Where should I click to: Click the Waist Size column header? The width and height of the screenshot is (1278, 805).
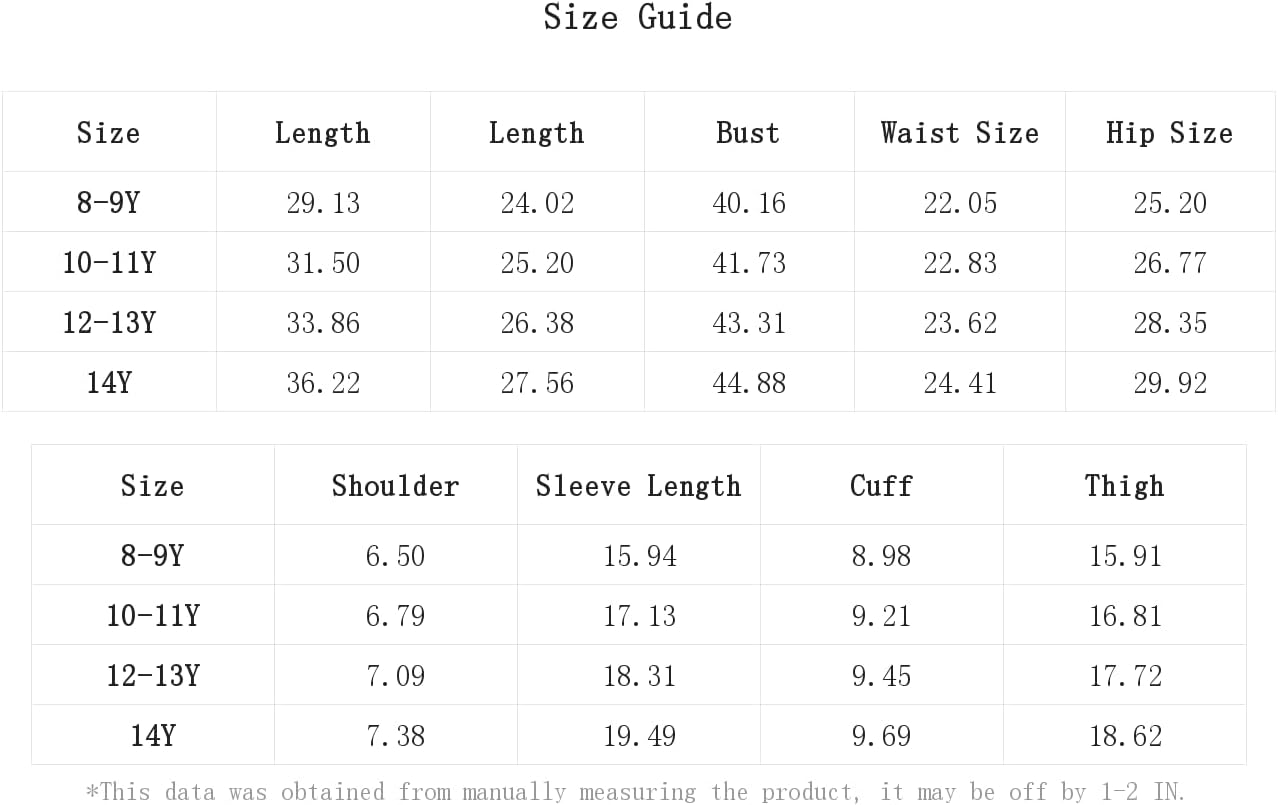pyautogui.click(x=960, y=133)
